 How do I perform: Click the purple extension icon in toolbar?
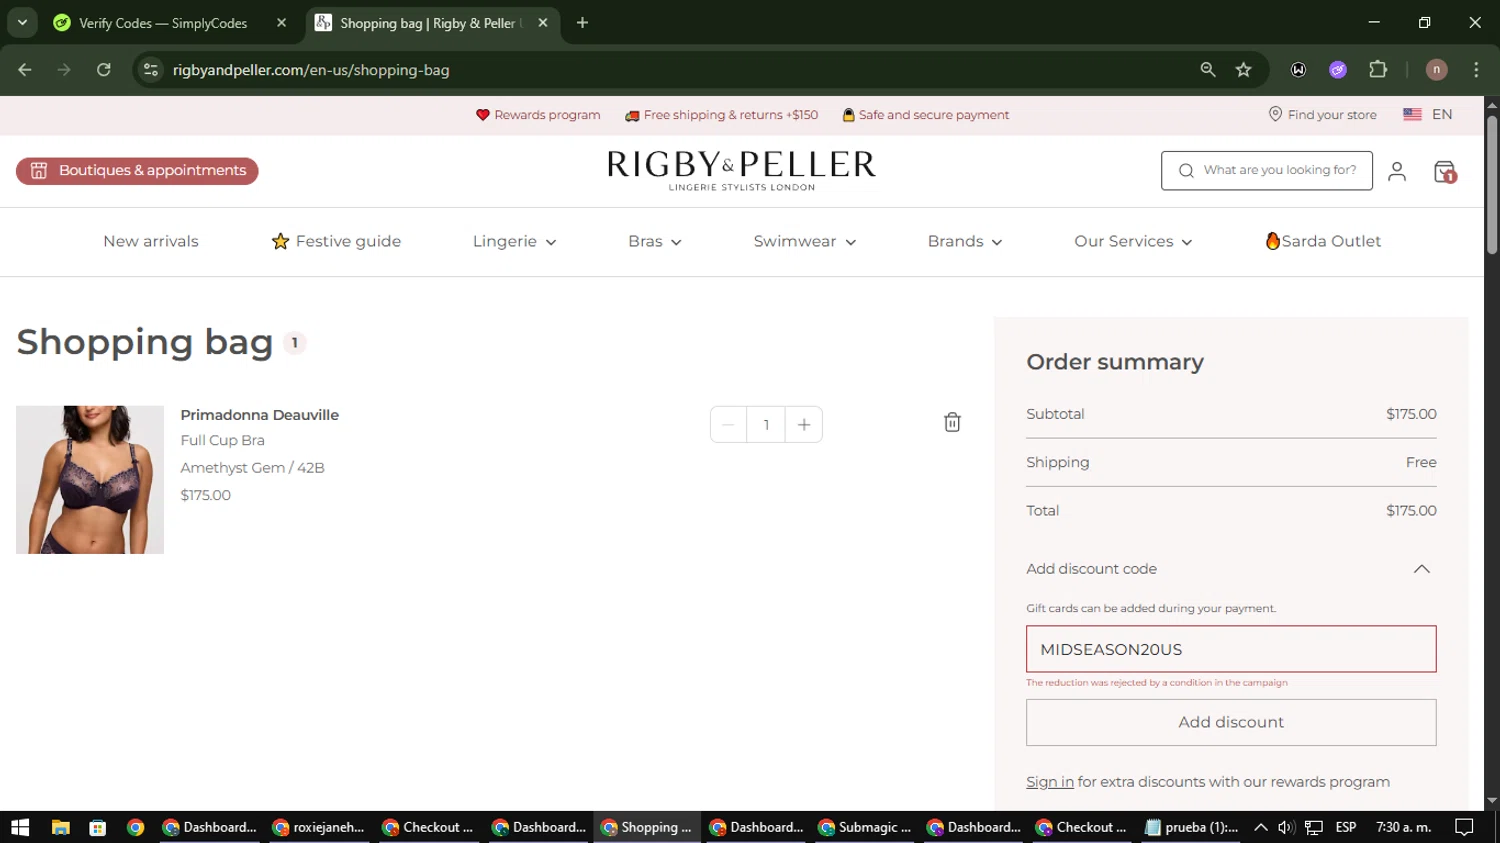click(1338, 70)
